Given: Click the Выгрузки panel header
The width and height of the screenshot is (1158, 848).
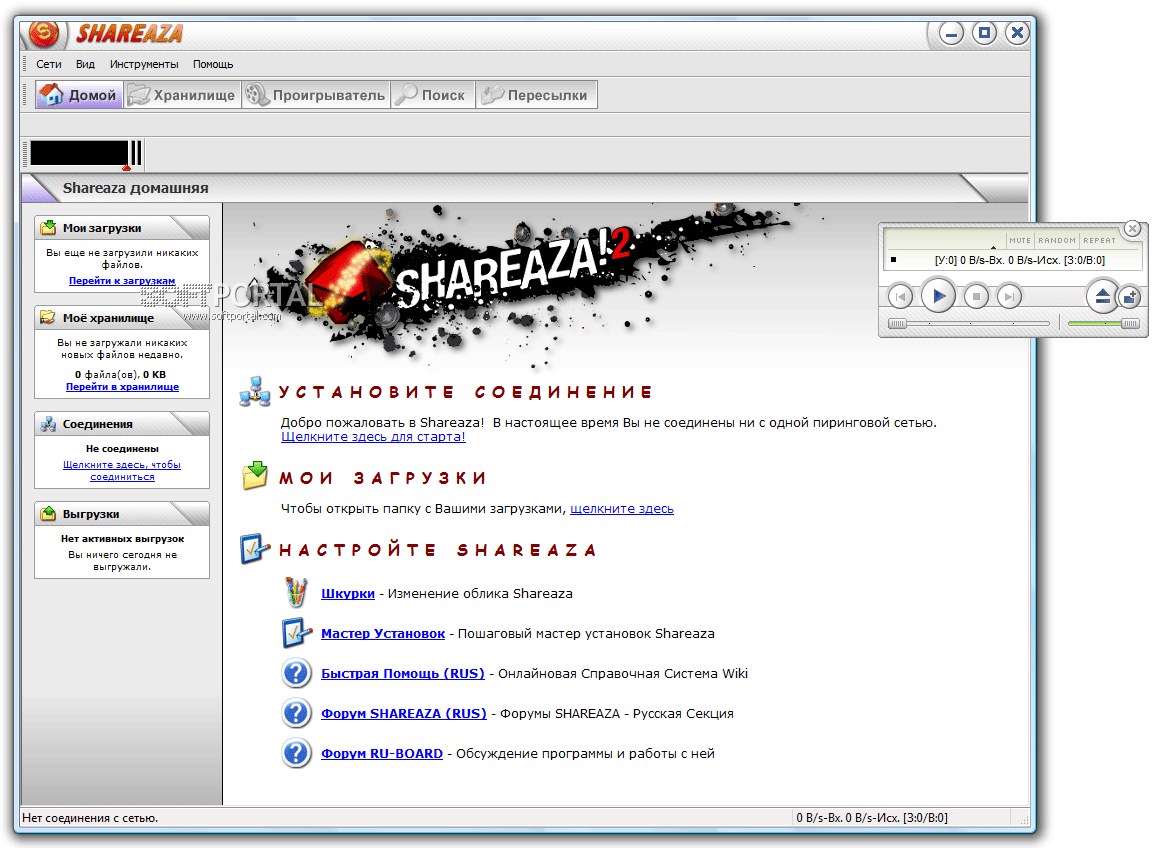Looking at the screenshot, I should point(122,513).
